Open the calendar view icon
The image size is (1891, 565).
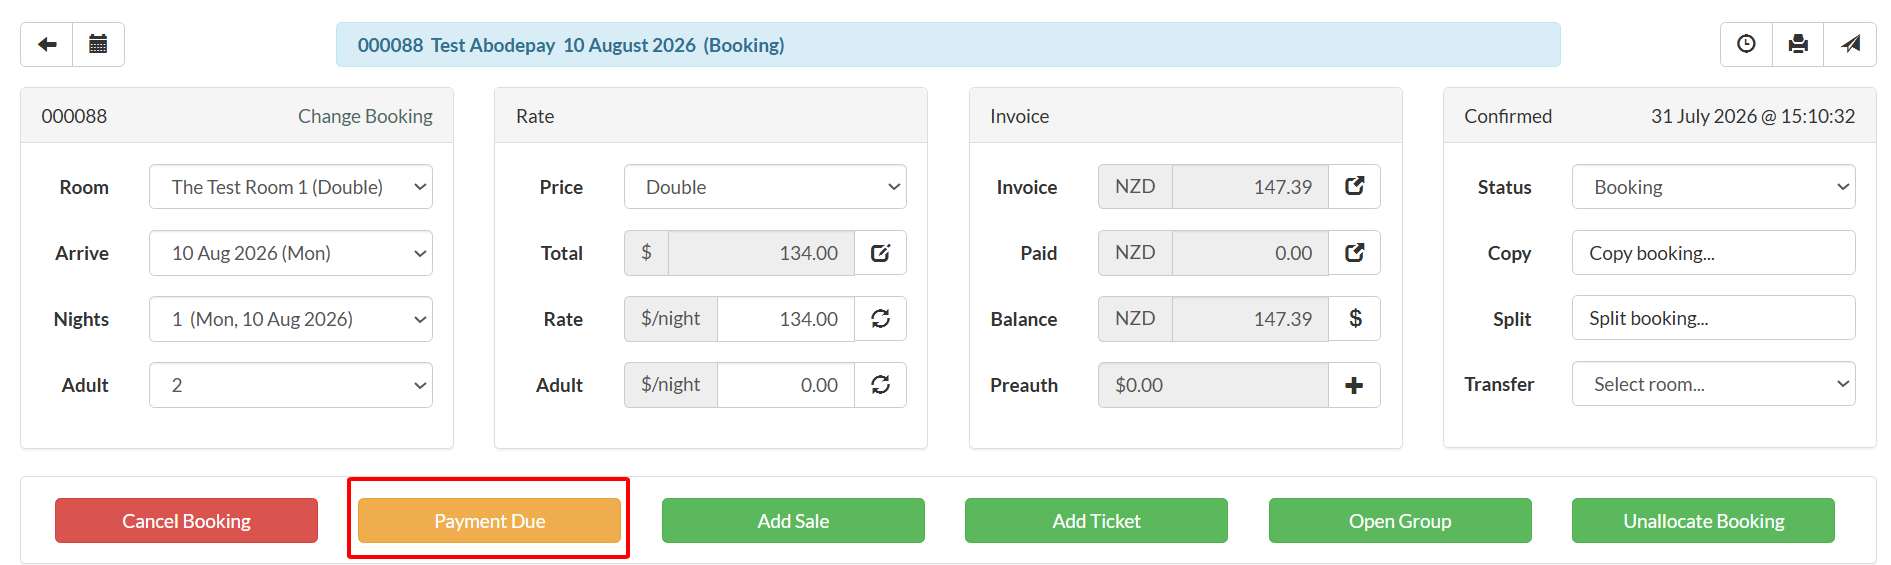[x=98, y=44]
